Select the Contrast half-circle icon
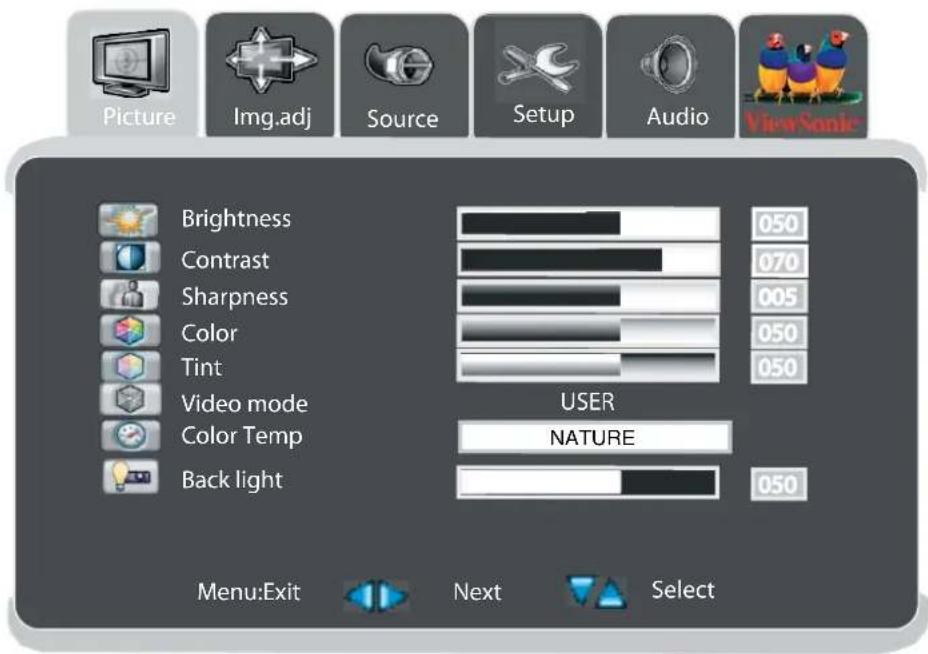The height and width of the screenshot is (654, 928). click(130, 257)
